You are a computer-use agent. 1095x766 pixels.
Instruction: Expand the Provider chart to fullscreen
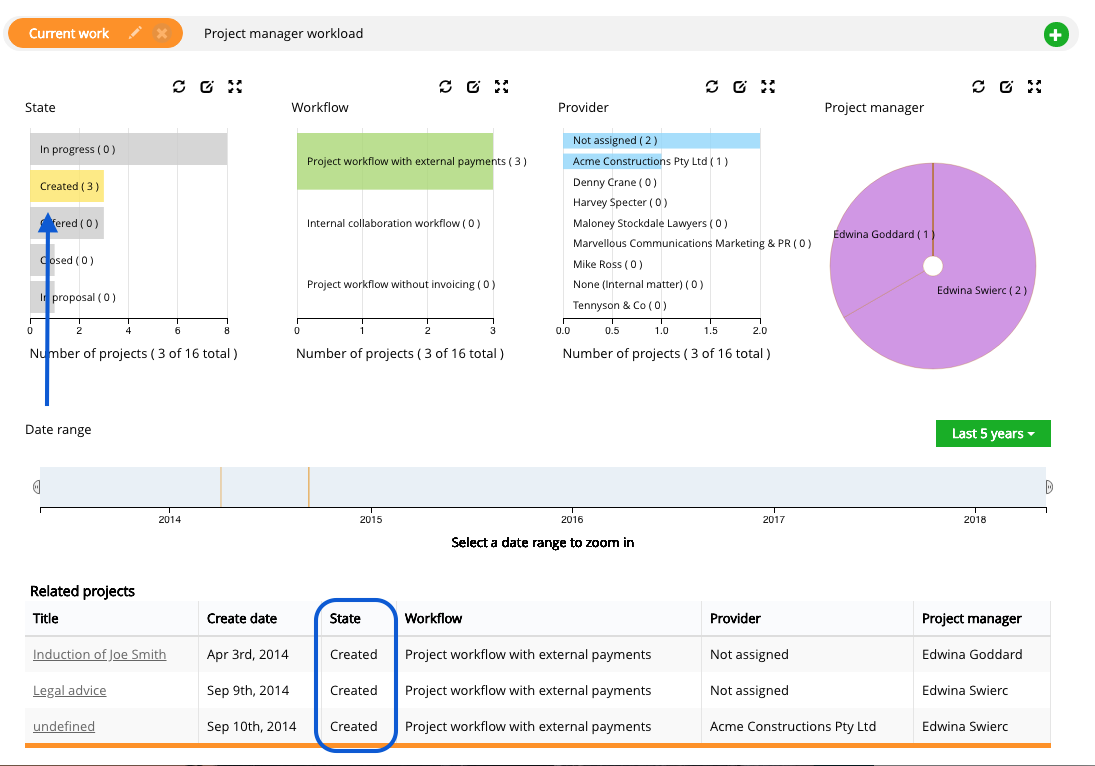coord(768,87)
